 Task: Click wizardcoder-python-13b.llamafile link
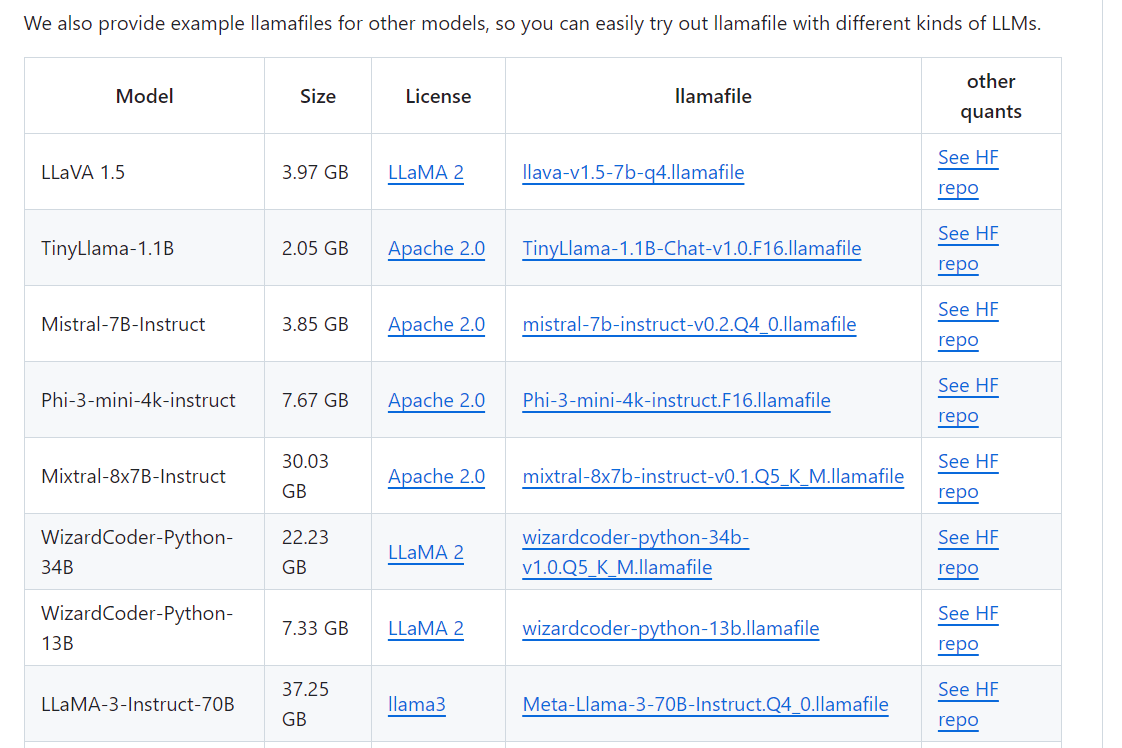pyautogui.click(x=670, y=628)
